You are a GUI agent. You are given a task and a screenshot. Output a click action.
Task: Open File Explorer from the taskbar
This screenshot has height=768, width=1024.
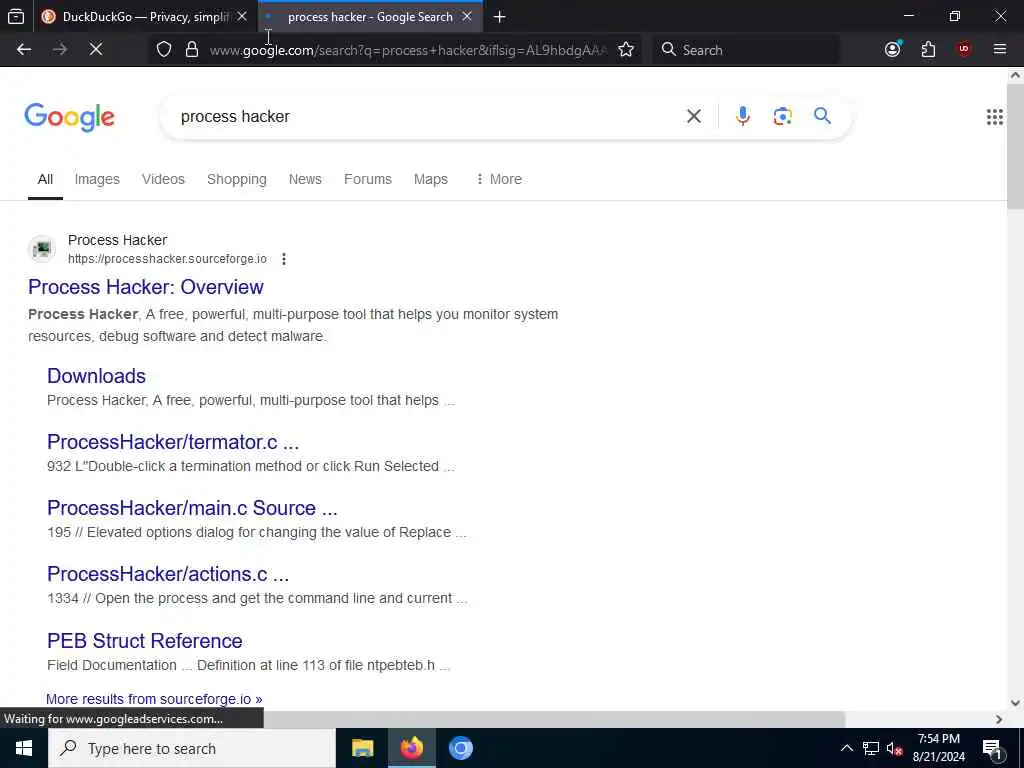pyautogui.click(x=362, y=748)
